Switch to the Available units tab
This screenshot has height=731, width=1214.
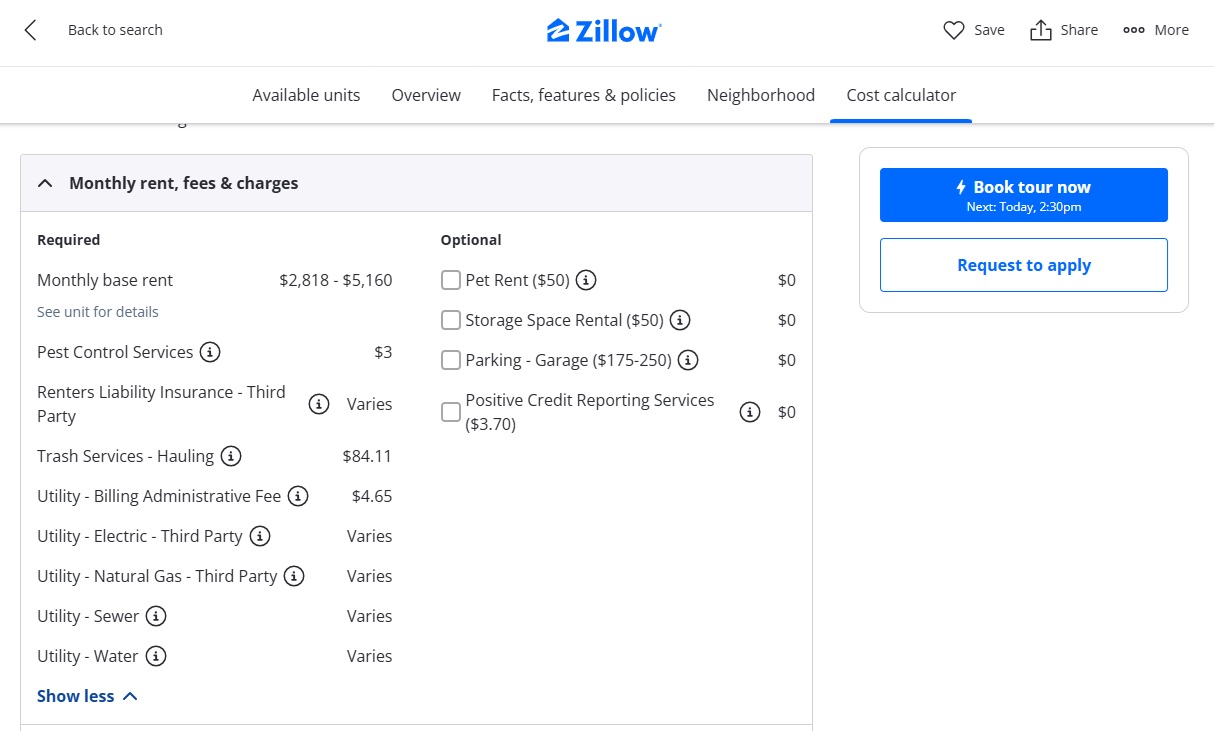(306, 95)
